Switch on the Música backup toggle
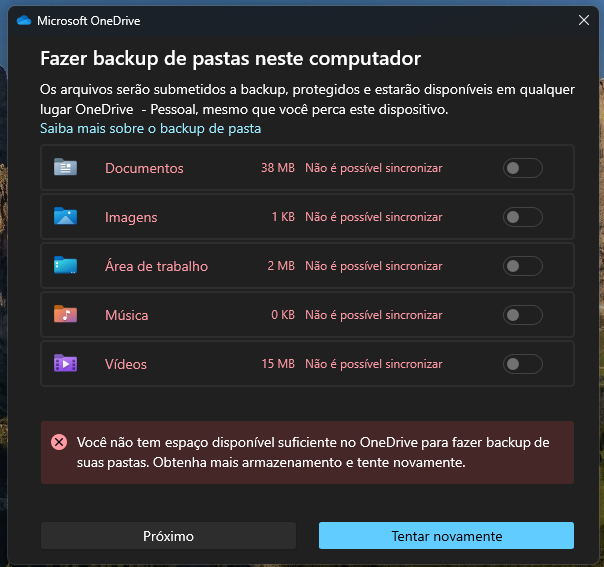 [x=522, y=315]
